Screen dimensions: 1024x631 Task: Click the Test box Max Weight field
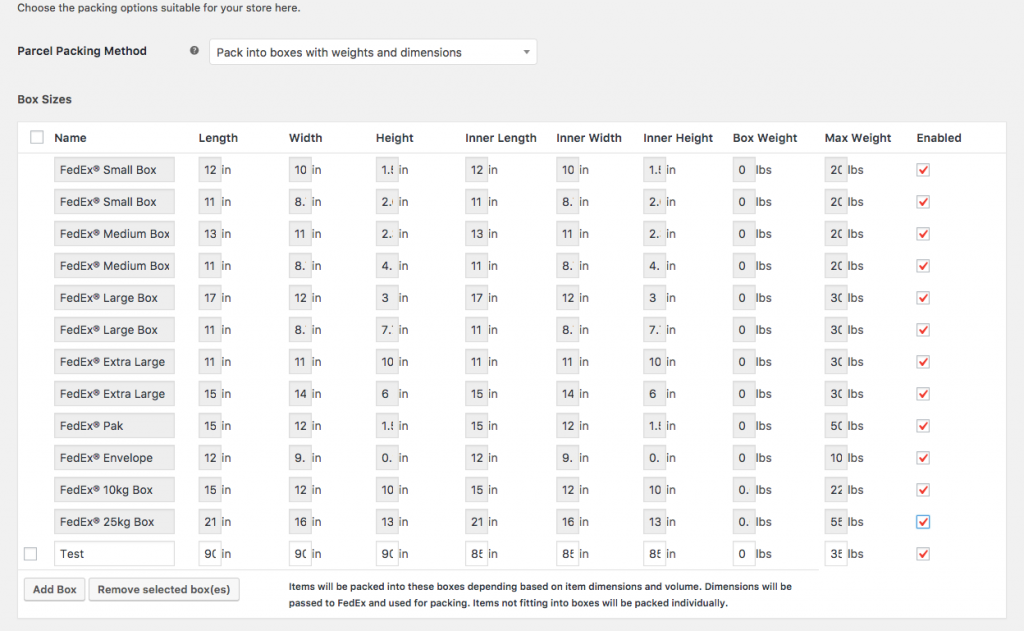coord(836,554)
